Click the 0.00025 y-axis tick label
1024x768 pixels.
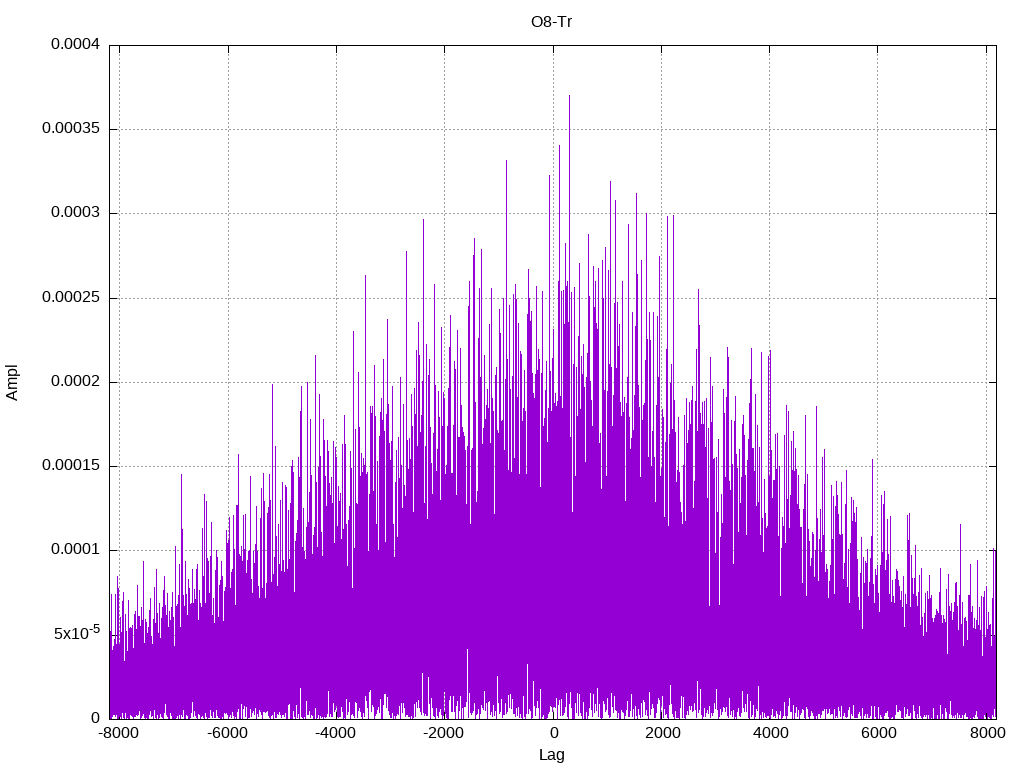click(x=71, y=298)
